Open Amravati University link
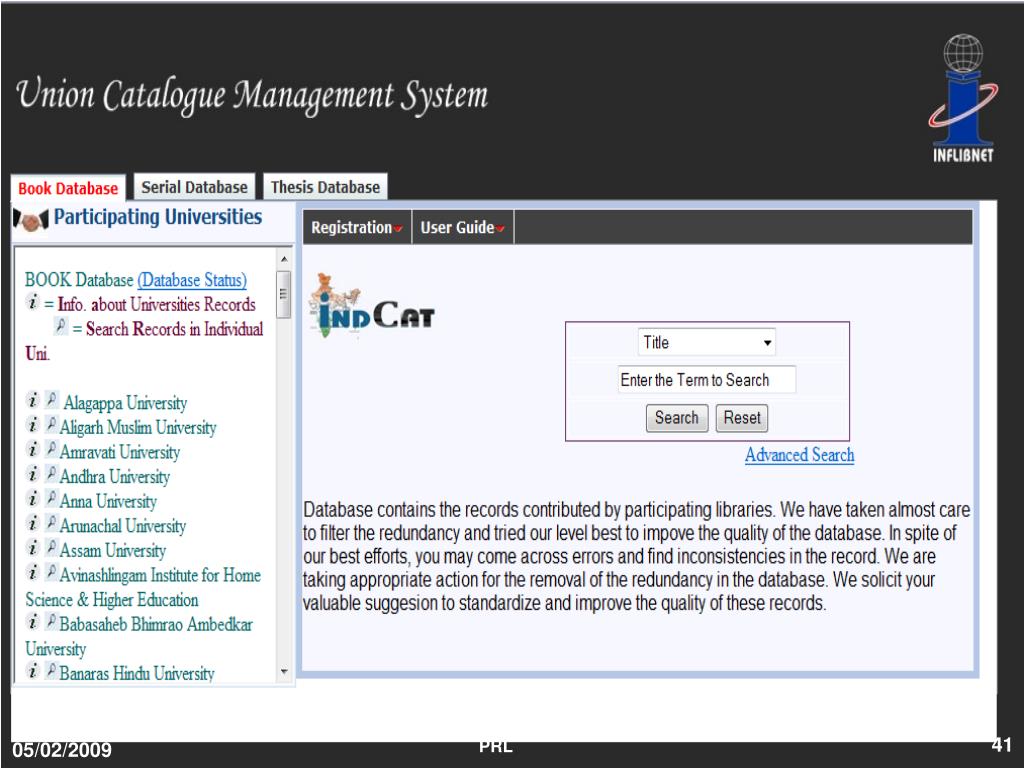Image resolution: width=1024 pixels, height=768 pixels. coord(120,452)
